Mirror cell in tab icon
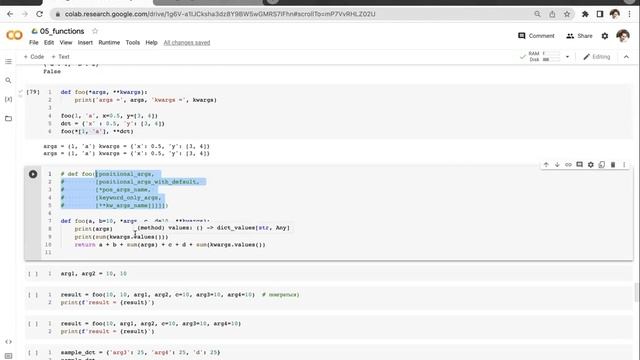 click(602, 164)
